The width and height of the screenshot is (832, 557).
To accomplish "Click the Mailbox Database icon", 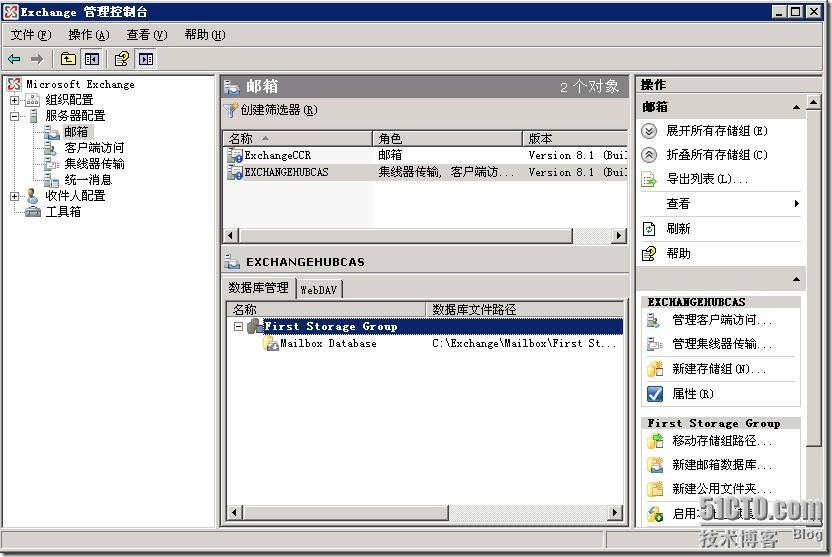I will [x=271, y=344].
